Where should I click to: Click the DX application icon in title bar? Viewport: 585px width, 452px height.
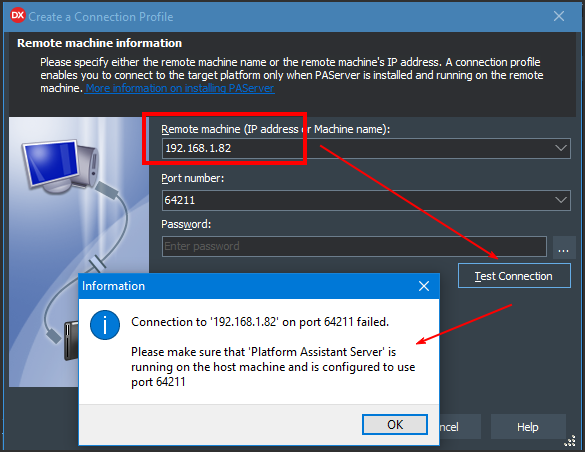point(18,16)
